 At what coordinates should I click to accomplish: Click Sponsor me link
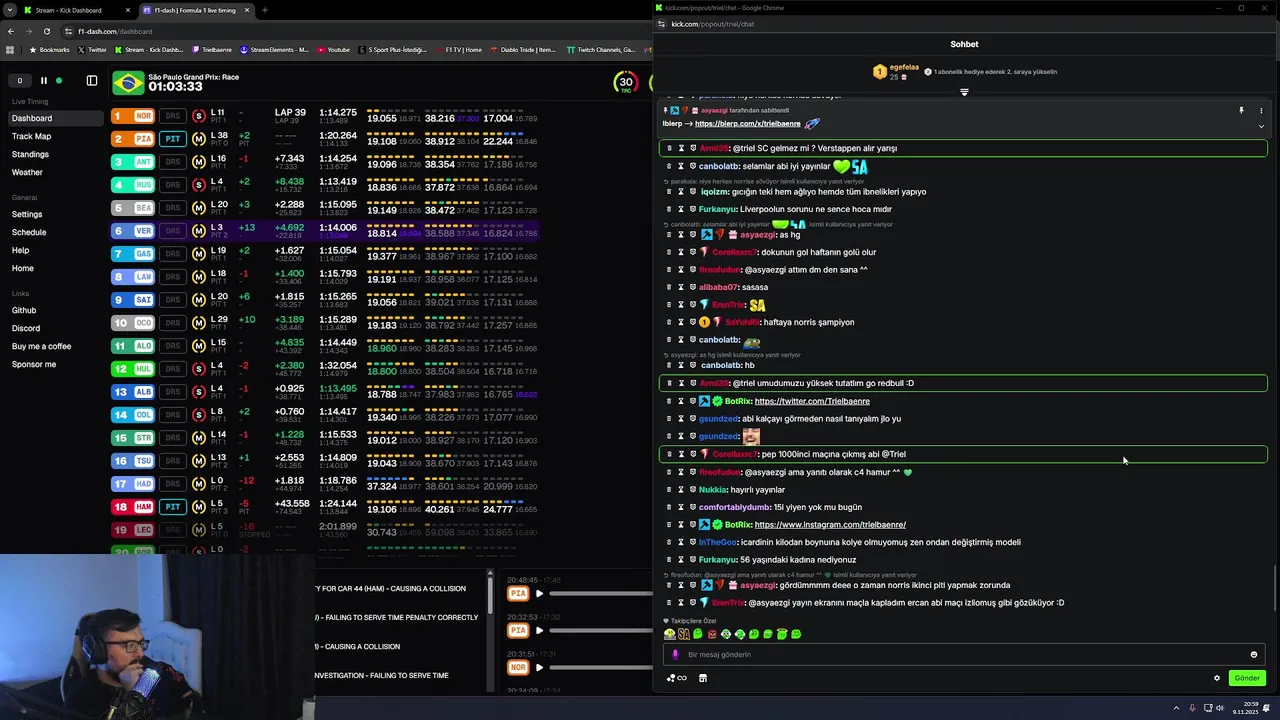(x=34, y=364)
